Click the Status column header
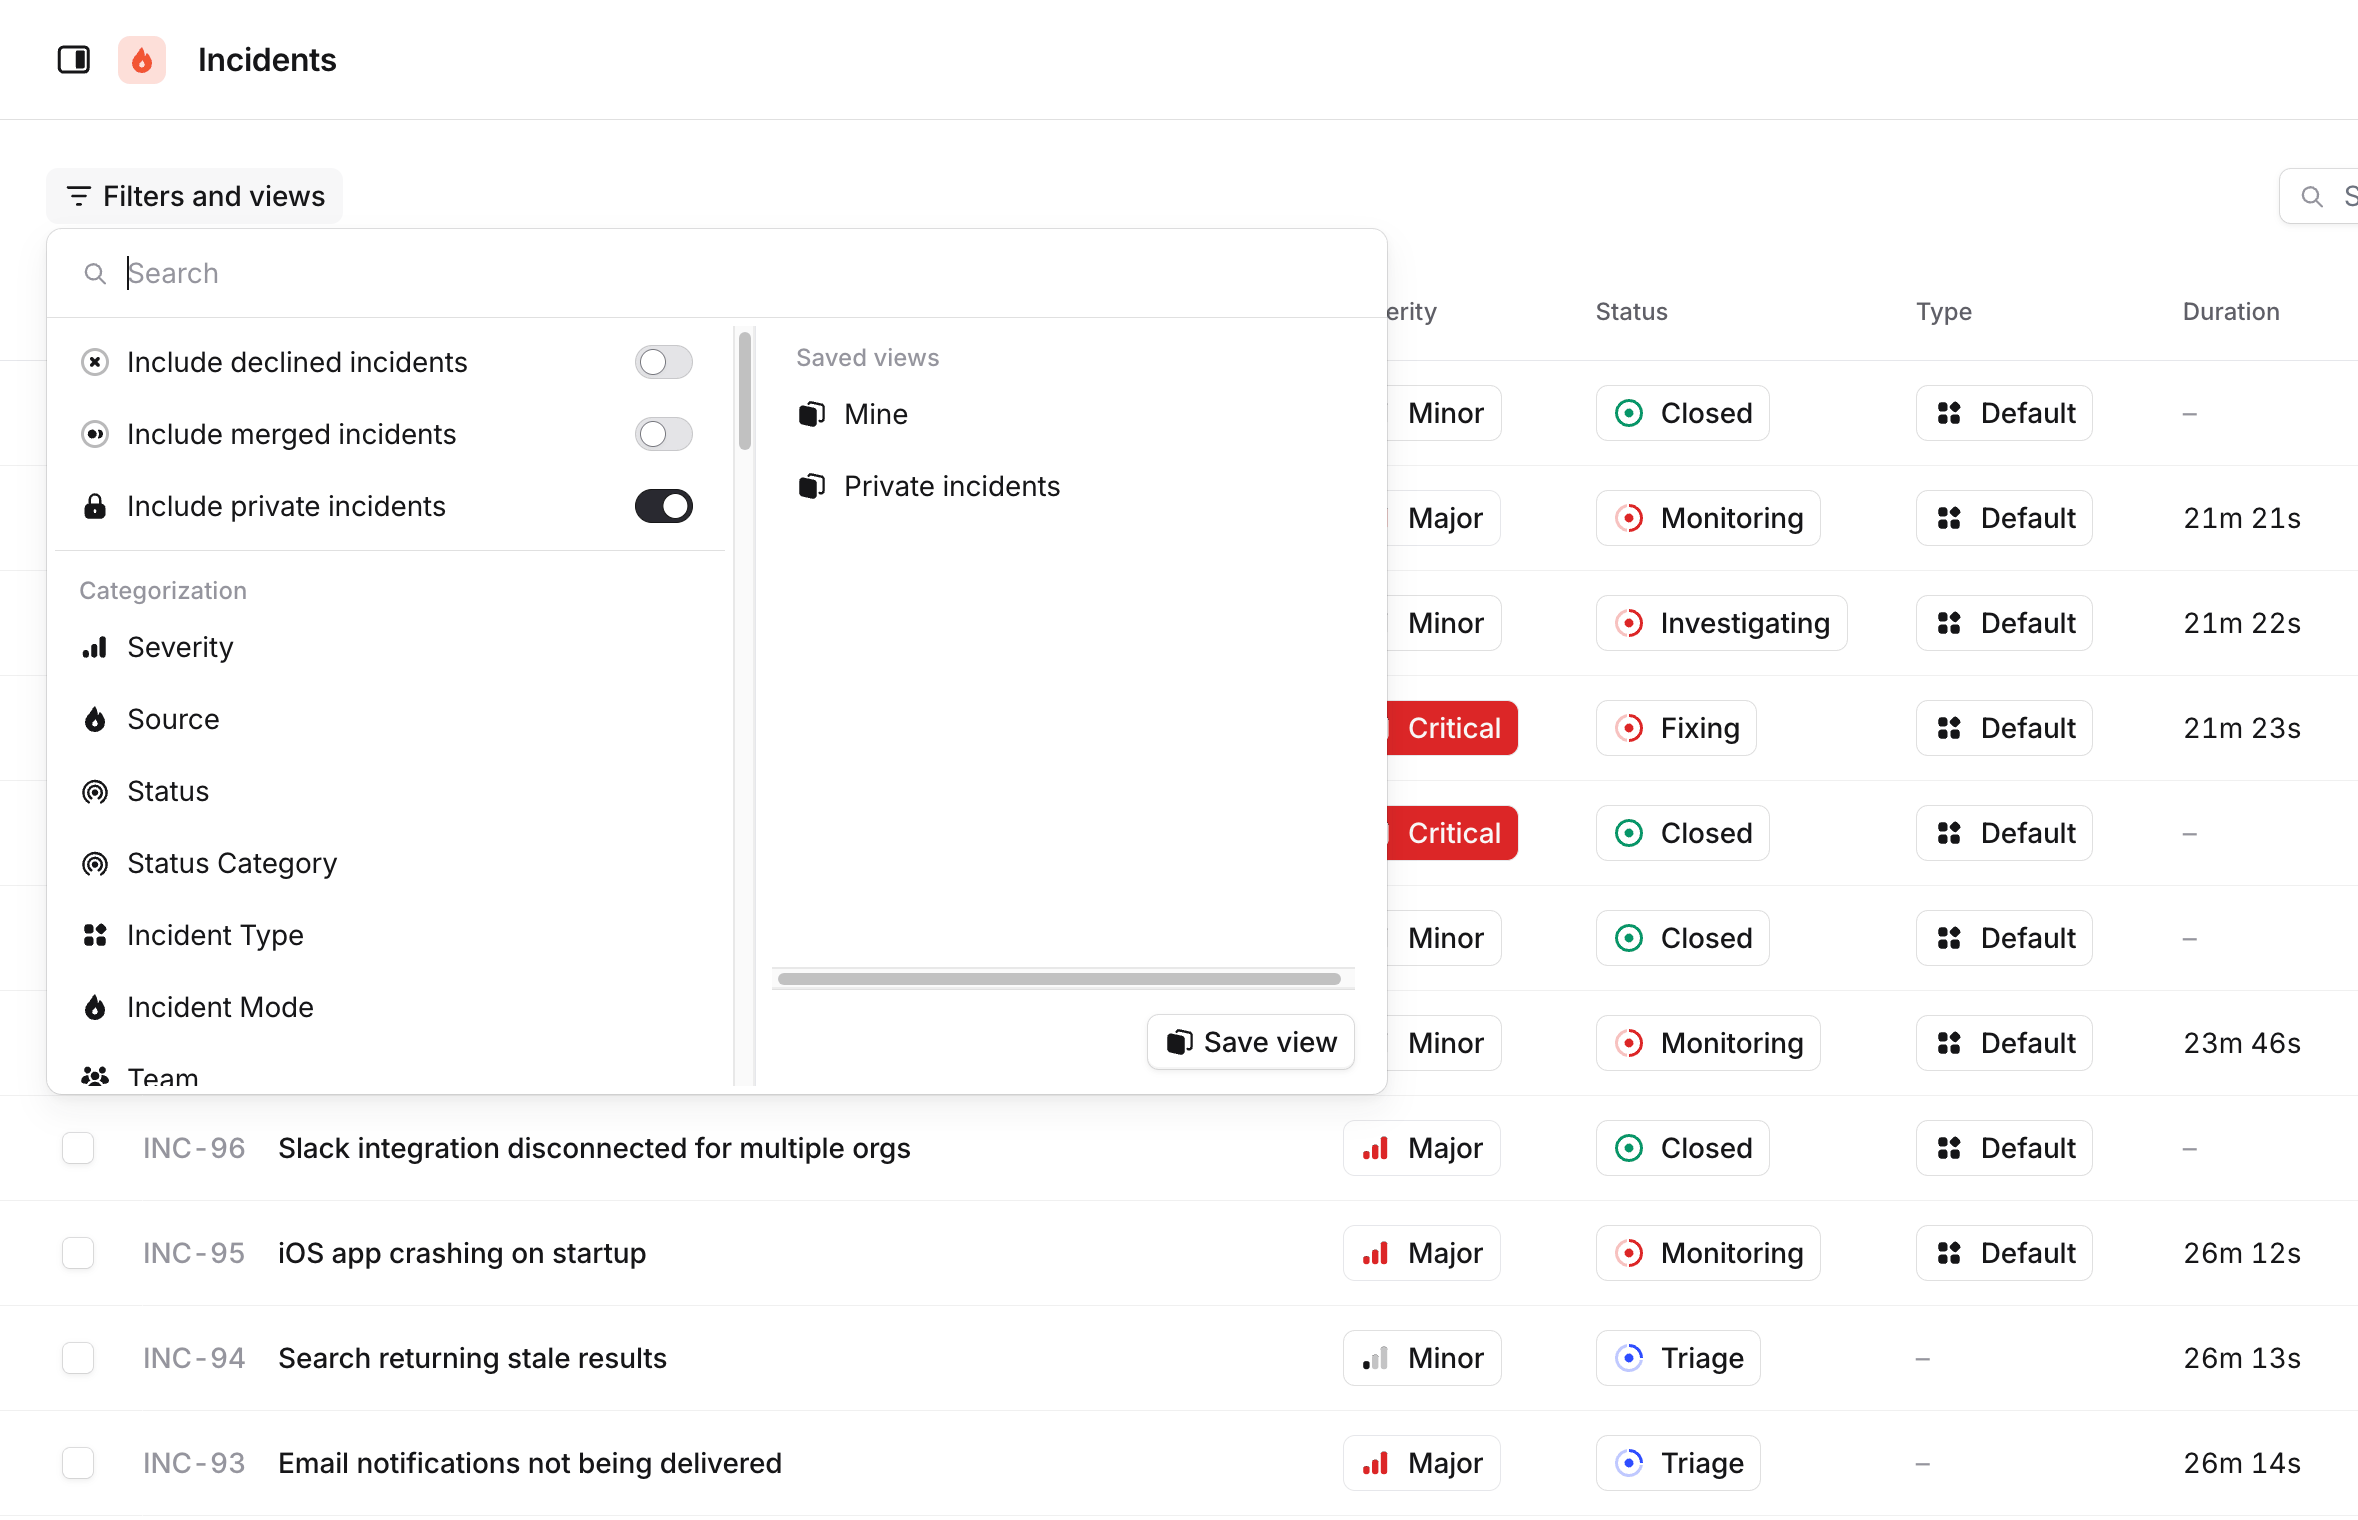This screenshot has height=1520, width=2358. [x=1631, y=312]
